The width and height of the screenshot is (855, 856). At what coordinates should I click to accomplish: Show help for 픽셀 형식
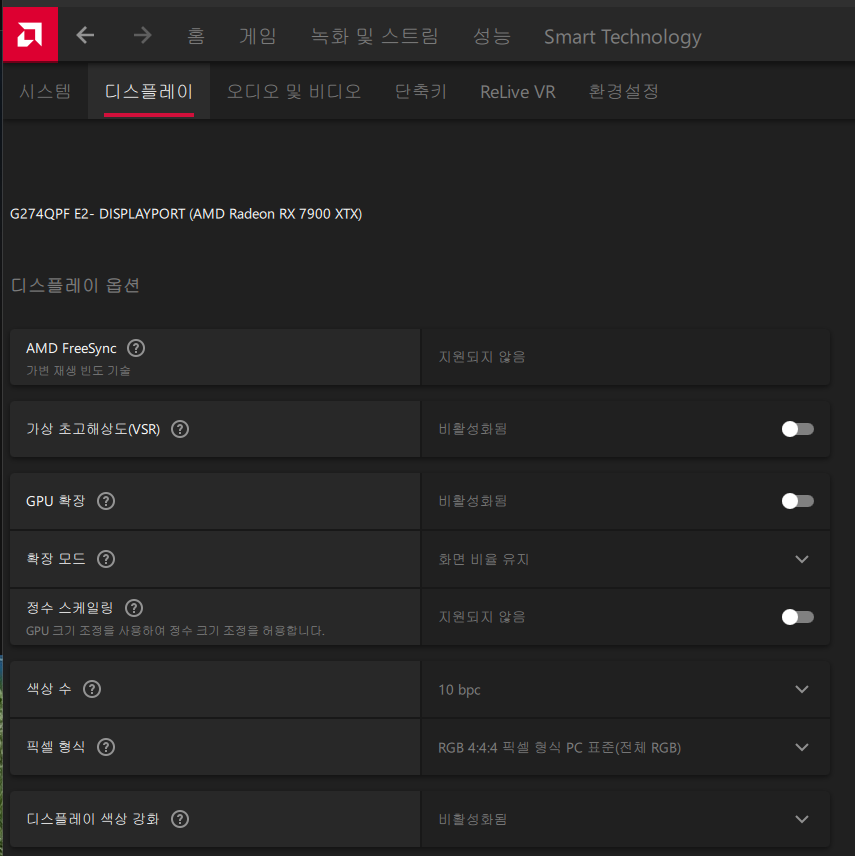[x=106, y=747]
